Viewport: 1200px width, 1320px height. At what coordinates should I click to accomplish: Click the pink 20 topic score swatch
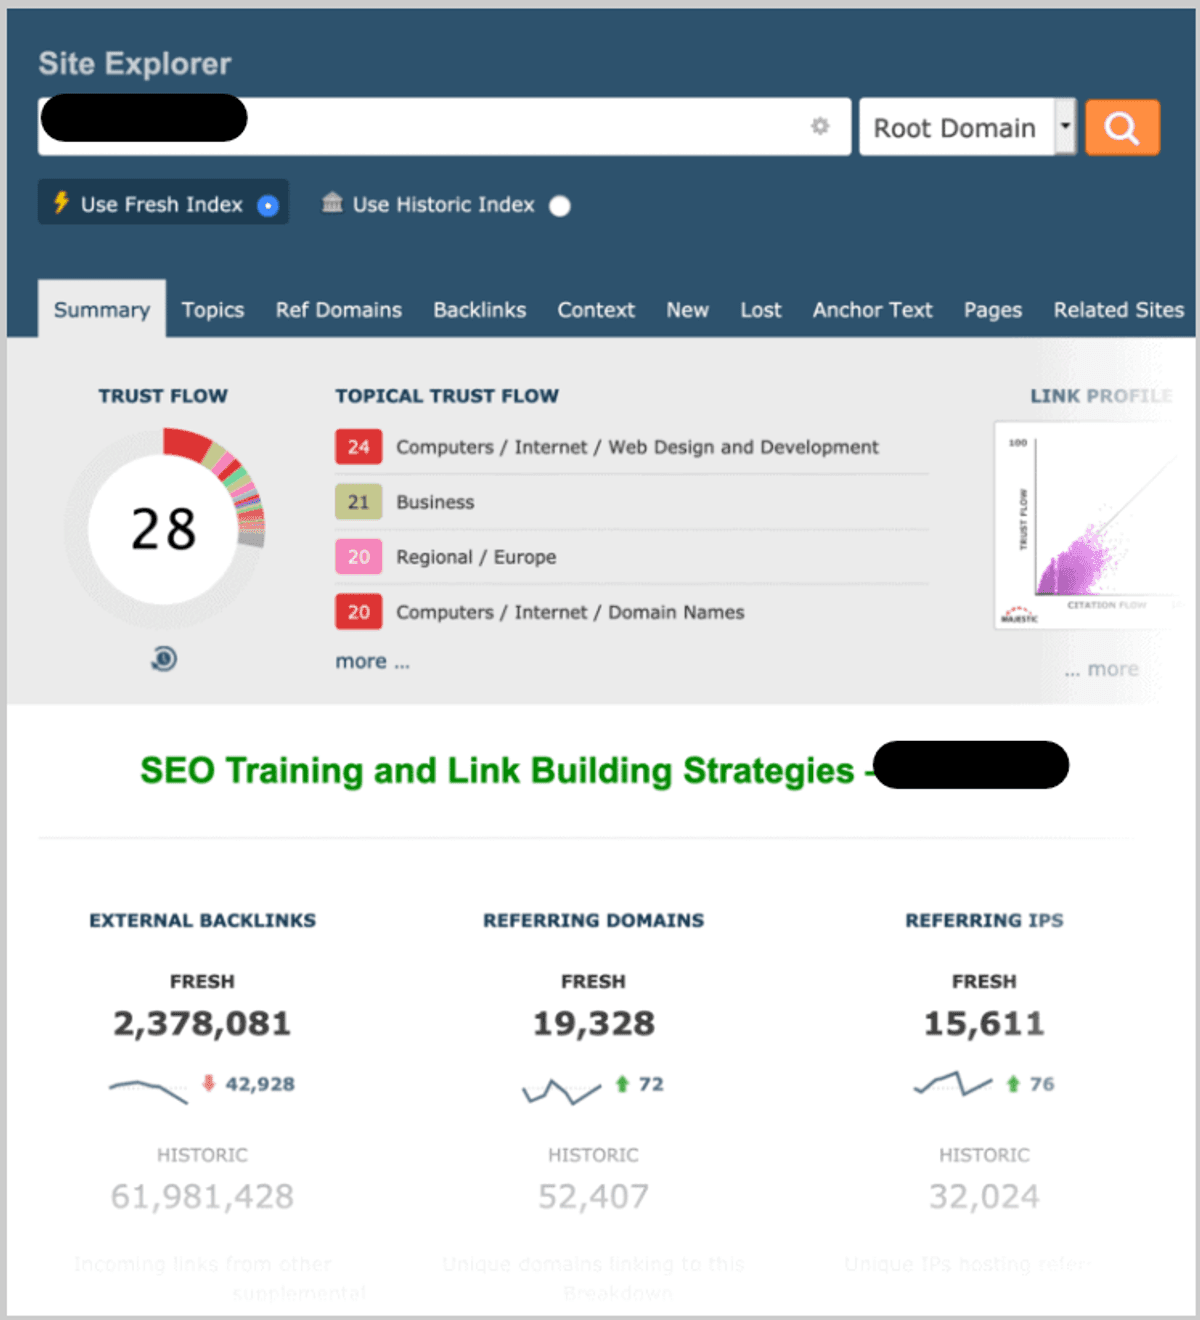tap(359, 557)
